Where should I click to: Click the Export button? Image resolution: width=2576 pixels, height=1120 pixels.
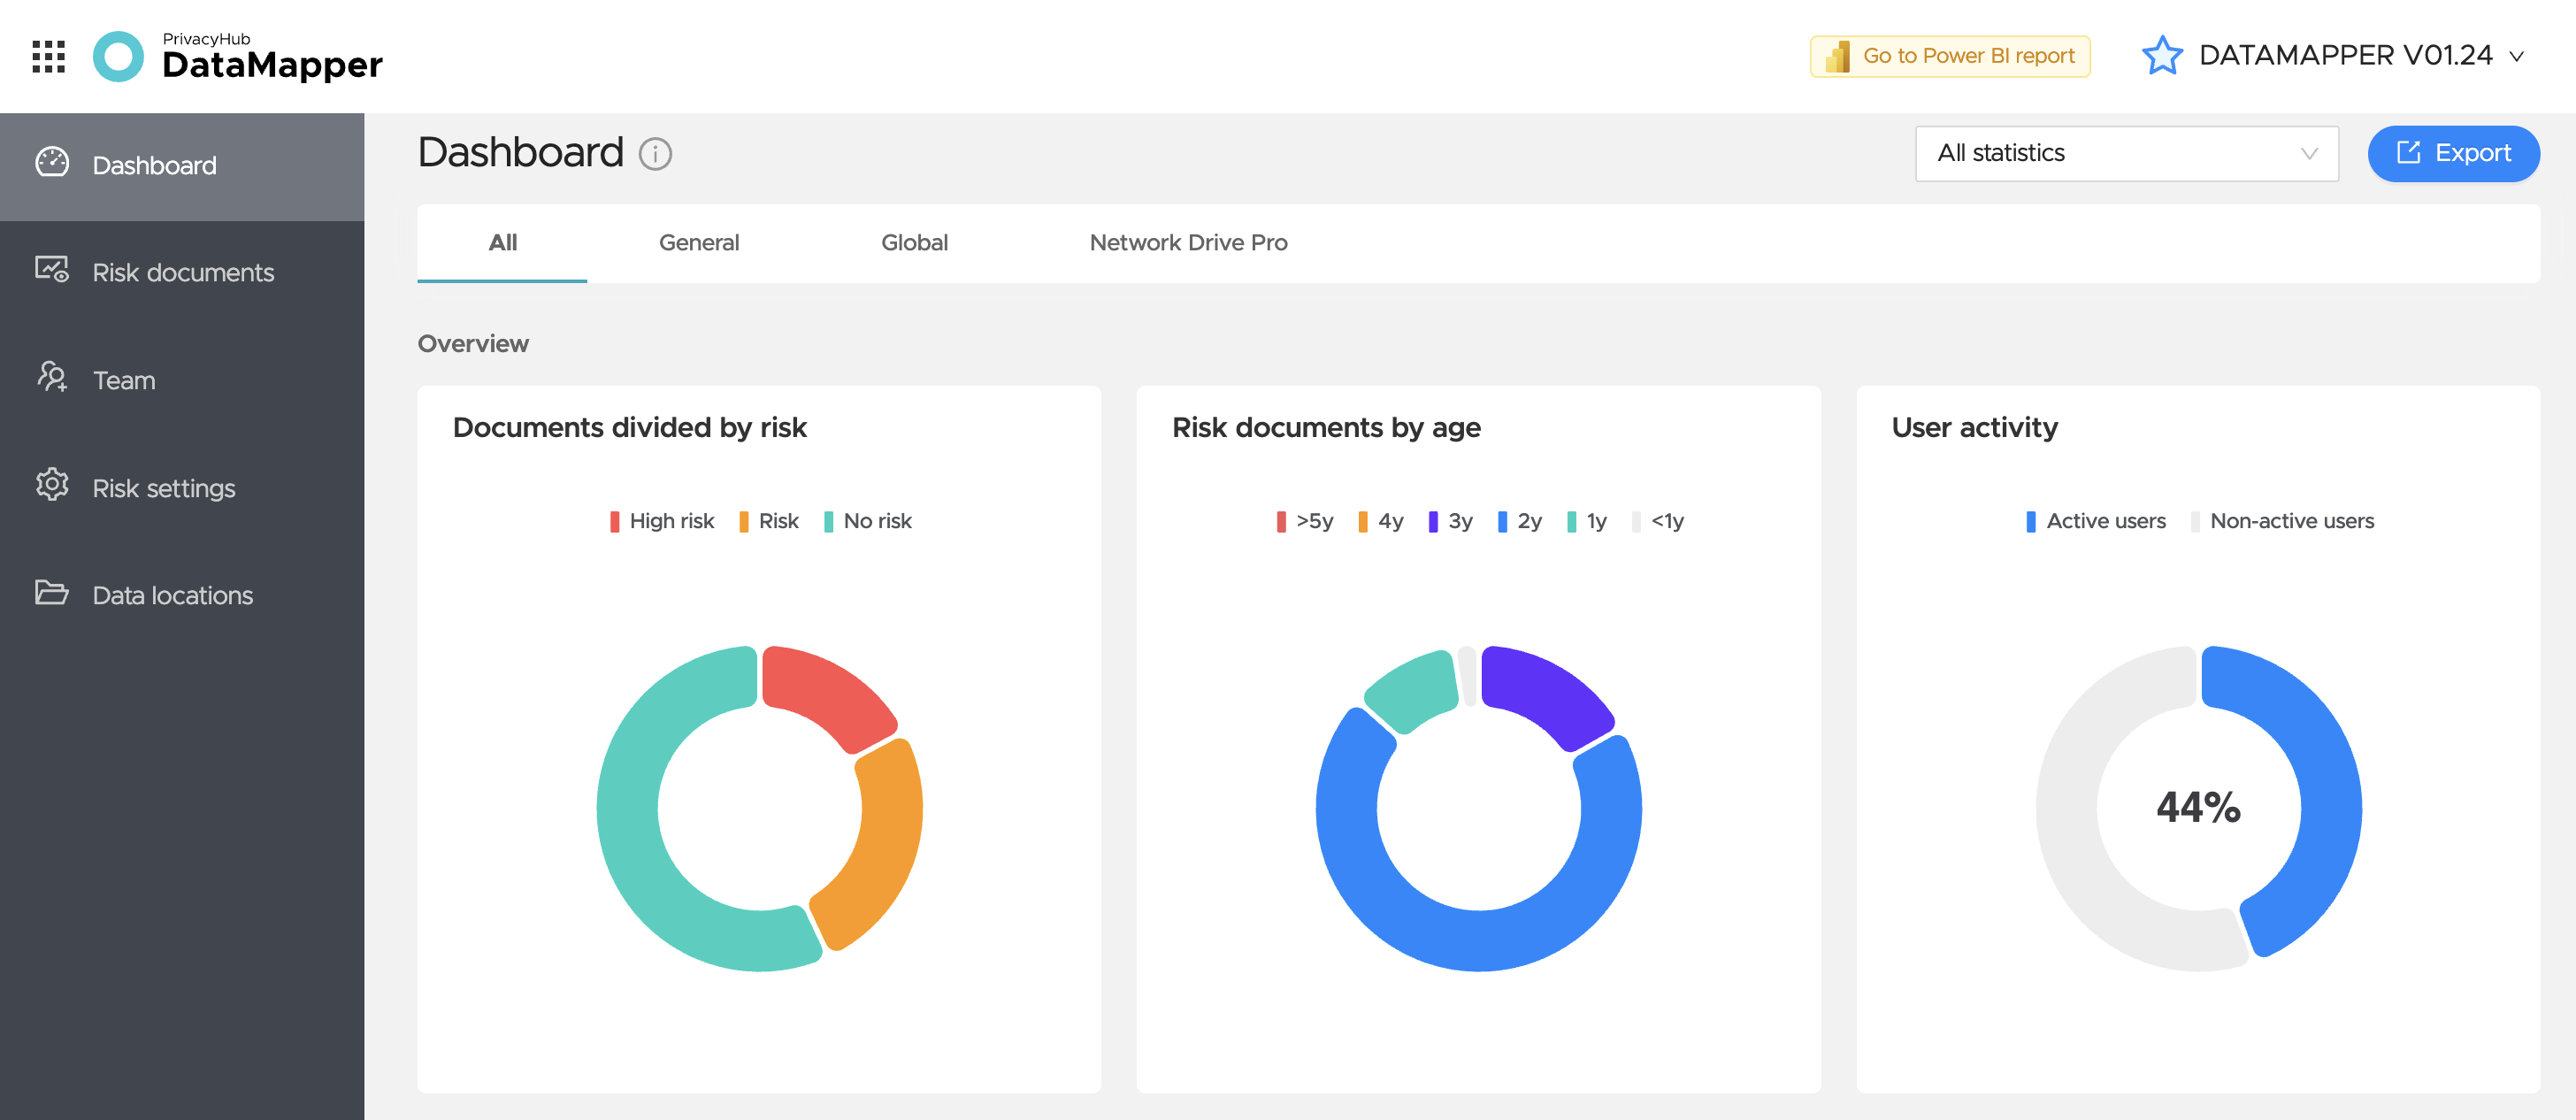(x=2453, y=153)
